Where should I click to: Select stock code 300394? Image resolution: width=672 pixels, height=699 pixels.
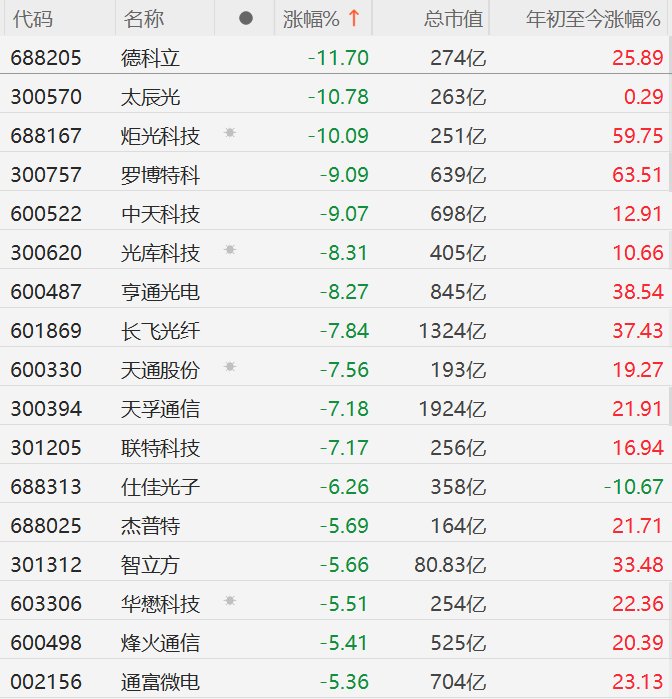pos(46,409)
